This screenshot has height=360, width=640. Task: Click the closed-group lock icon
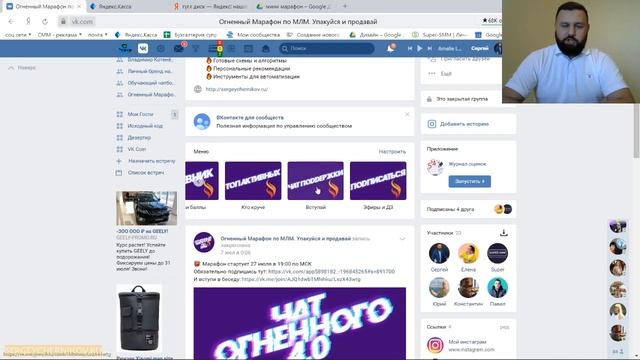coord(429,99)
